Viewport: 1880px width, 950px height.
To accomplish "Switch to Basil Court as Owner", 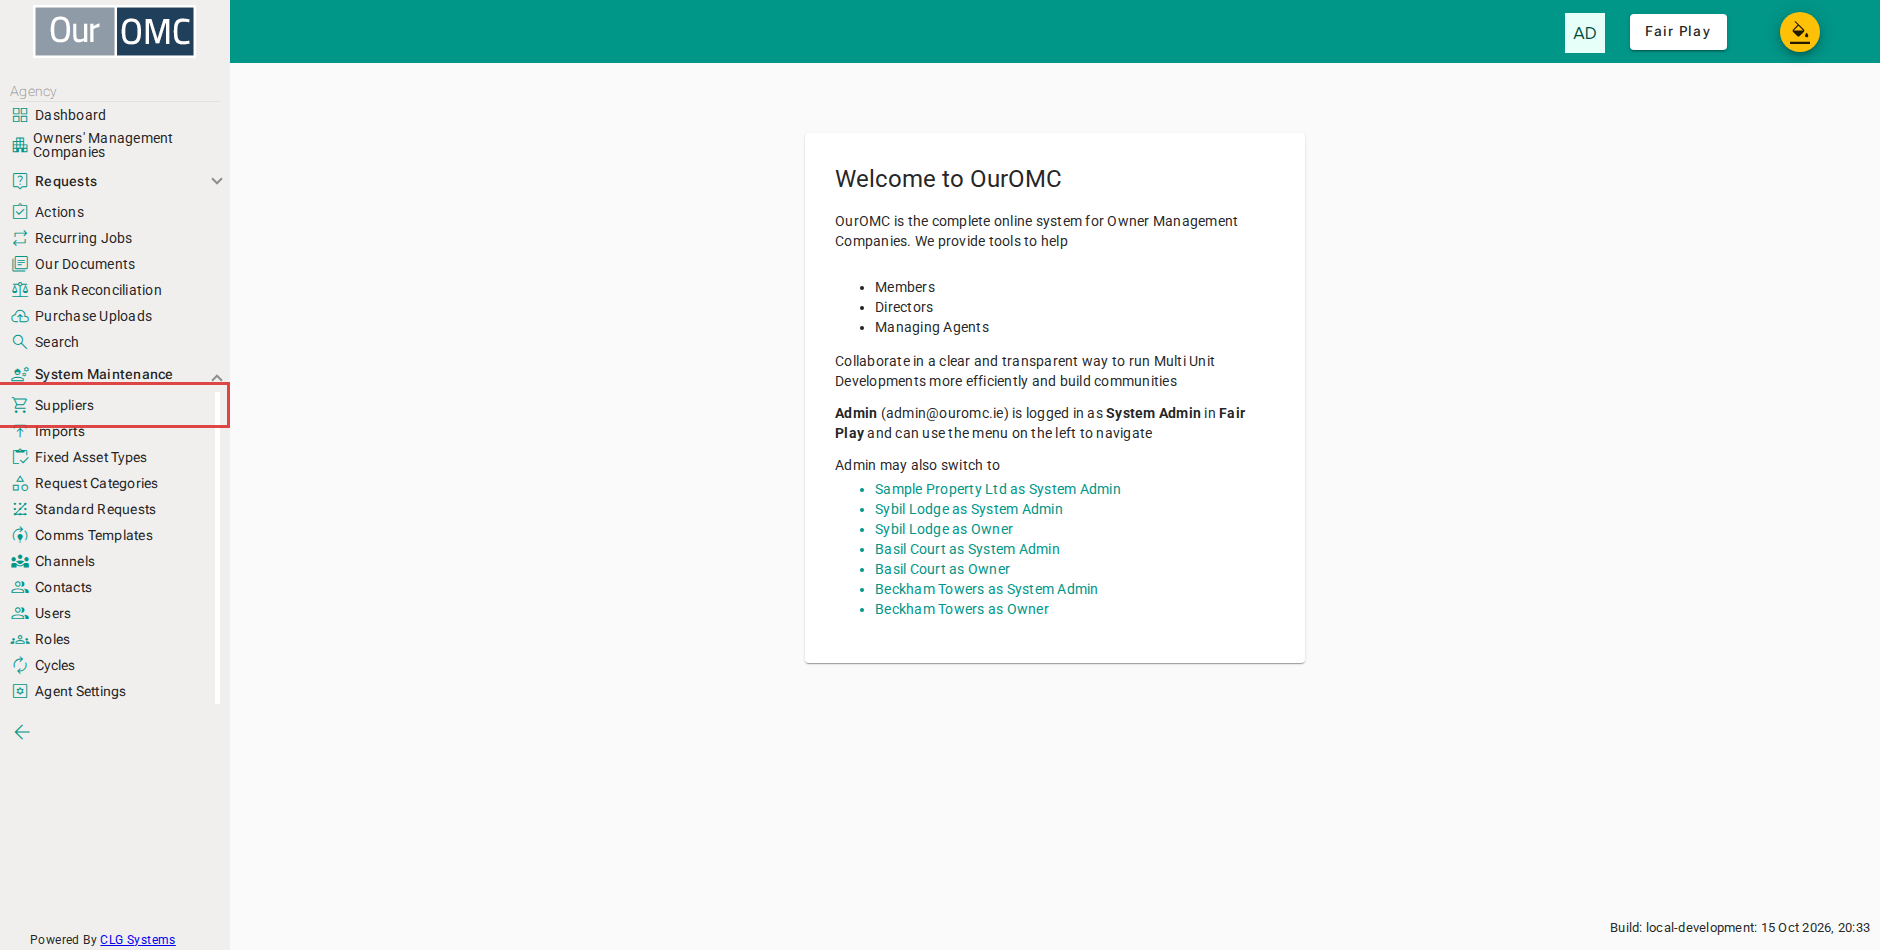I will pos(942,569).
